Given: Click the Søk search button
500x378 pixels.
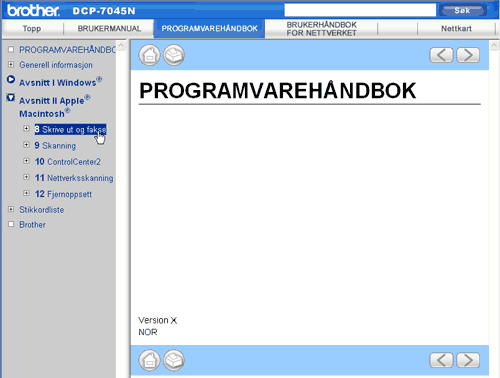Looking at the screenshot, I should tap(462, 10).
